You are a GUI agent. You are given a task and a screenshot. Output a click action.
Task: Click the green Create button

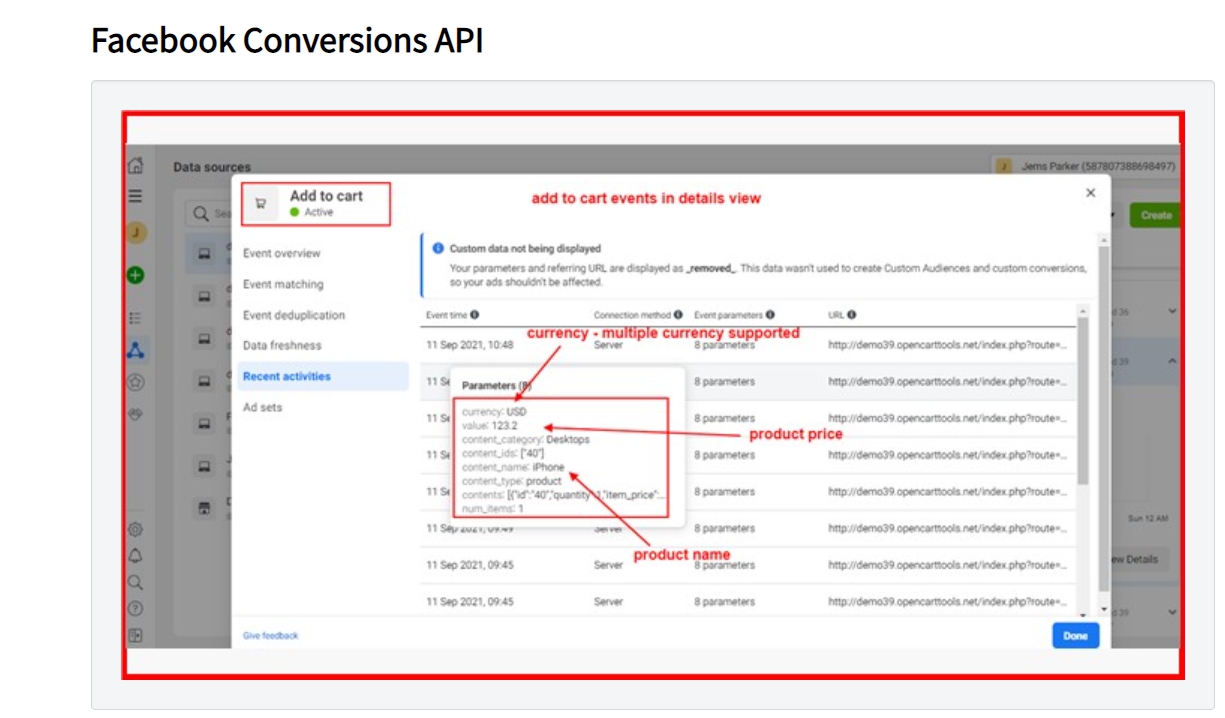tap(1153, 215)
